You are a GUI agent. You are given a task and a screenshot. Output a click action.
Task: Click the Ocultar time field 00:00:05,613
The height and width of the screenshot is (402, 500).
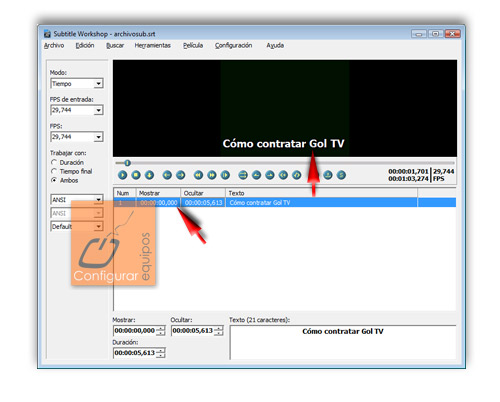[x=197, y=330]
